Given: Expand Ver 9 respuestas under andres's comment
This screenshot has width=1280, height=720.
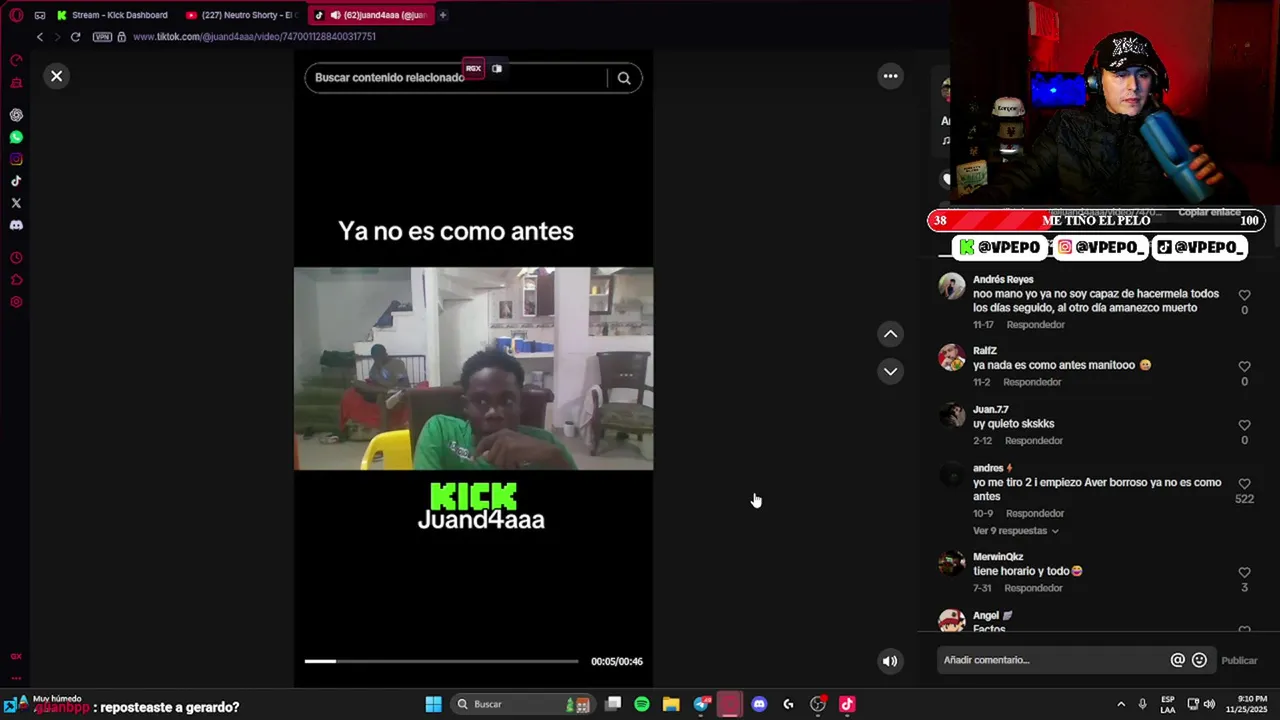Looking at the screenshot, I should (x=1015, y=531).
